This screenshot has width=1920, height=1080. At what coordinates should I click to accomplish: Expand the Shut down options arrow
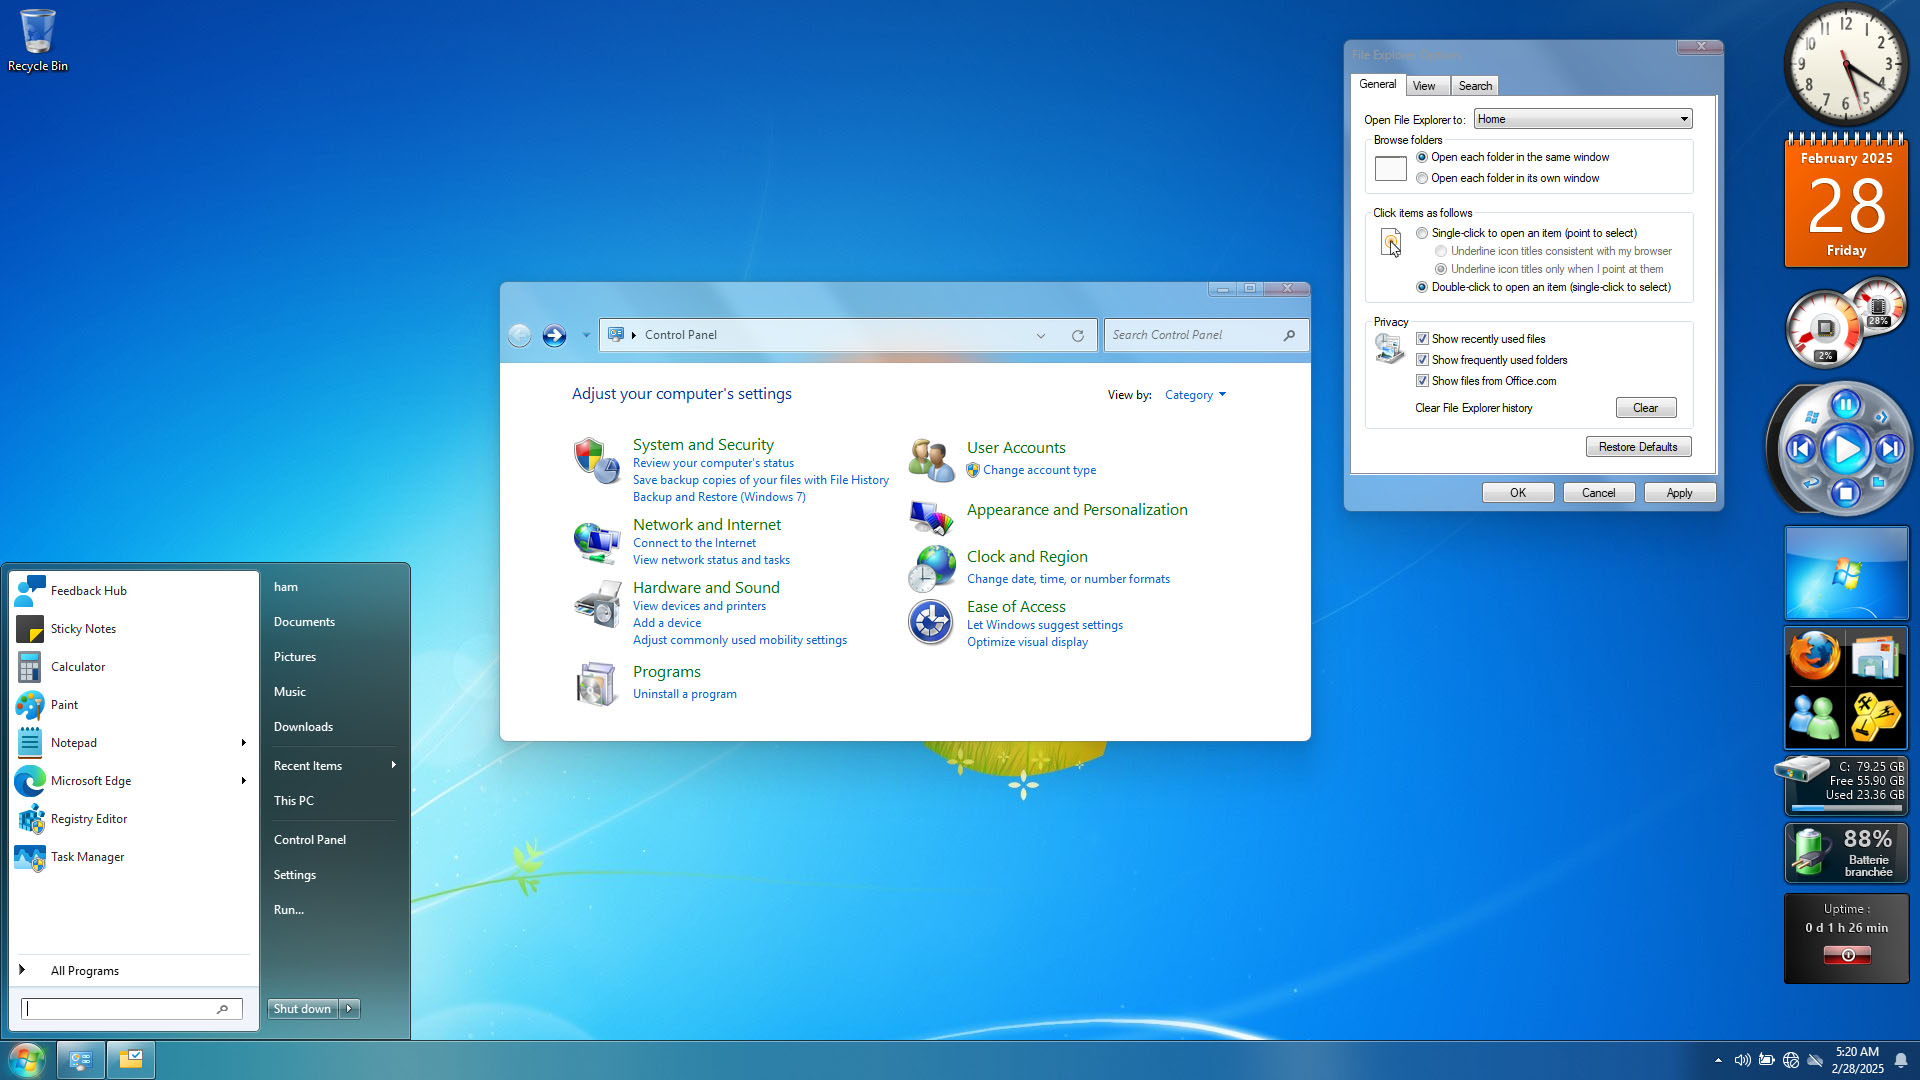[x=349, y=1008]
